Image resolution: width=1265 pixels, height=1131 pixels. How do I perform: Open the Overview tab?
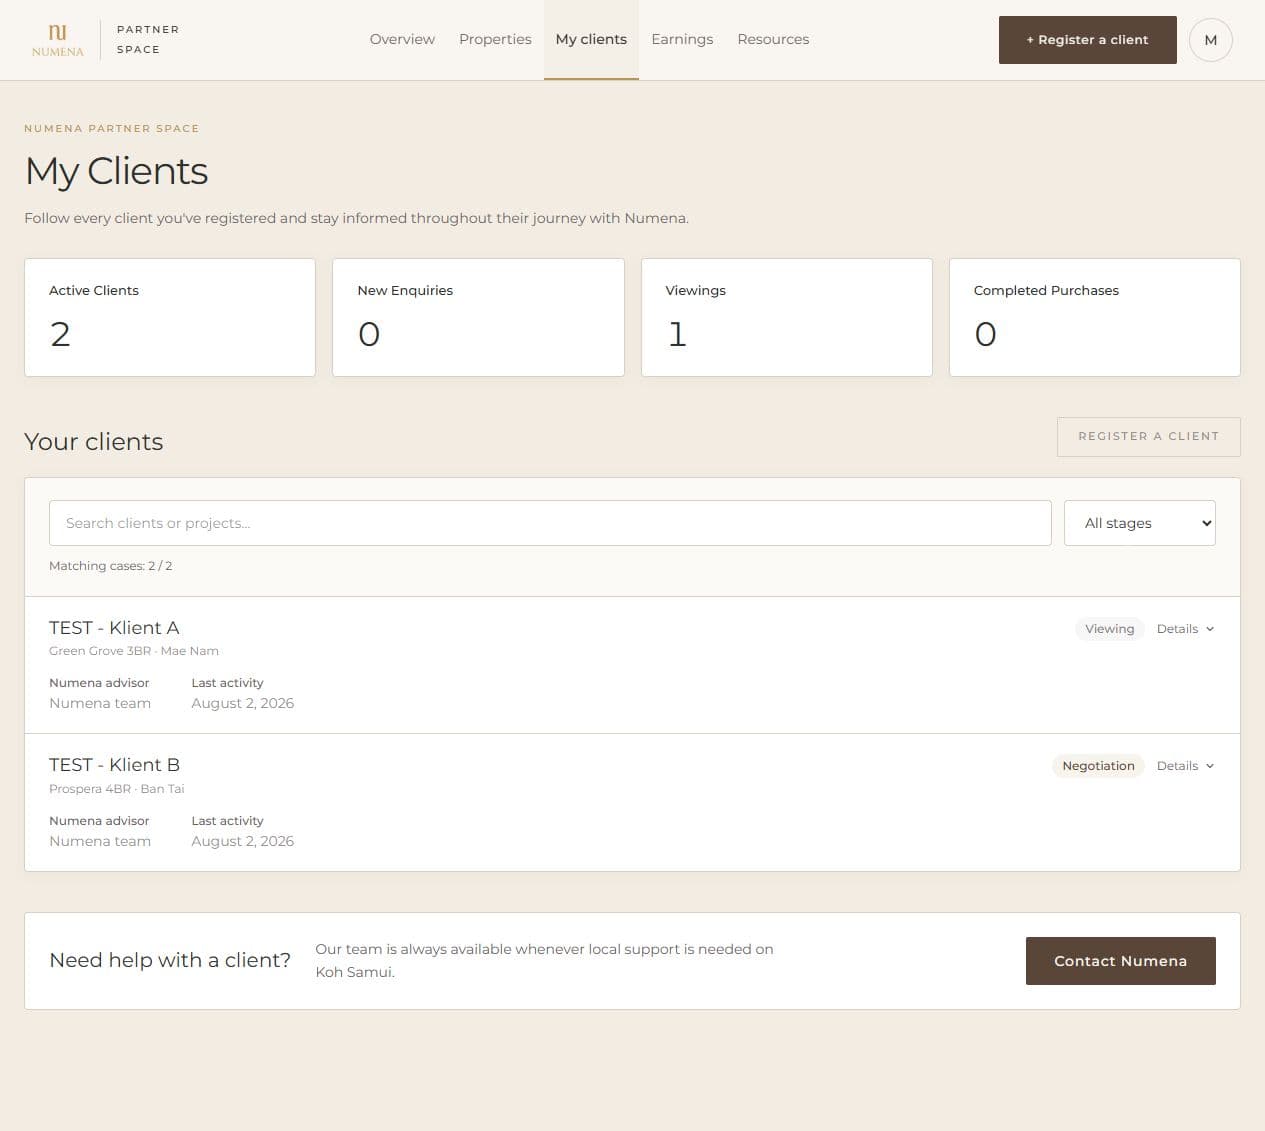(x=402, y=39)
